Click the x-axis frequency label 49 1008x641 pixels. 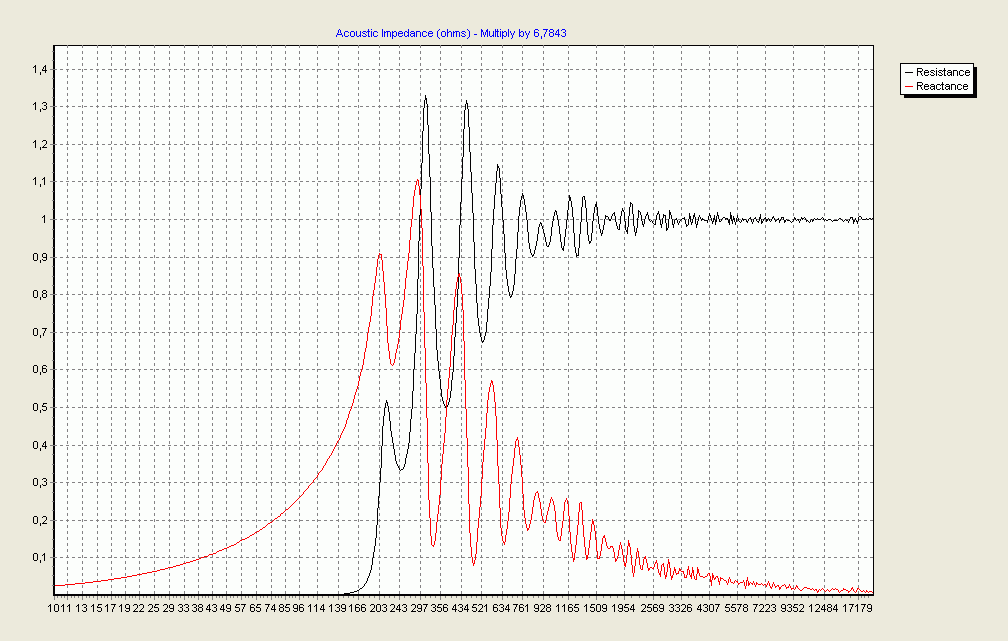coord(225,608)
